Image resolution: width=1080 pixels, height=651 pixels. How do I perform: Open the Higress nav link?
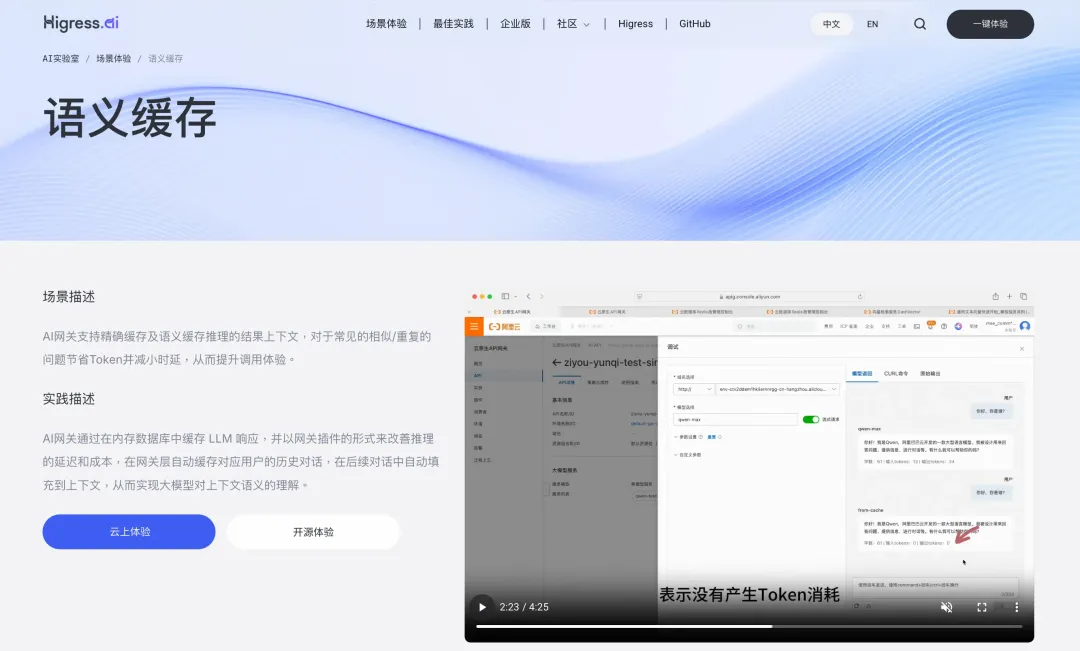(635, 23)
